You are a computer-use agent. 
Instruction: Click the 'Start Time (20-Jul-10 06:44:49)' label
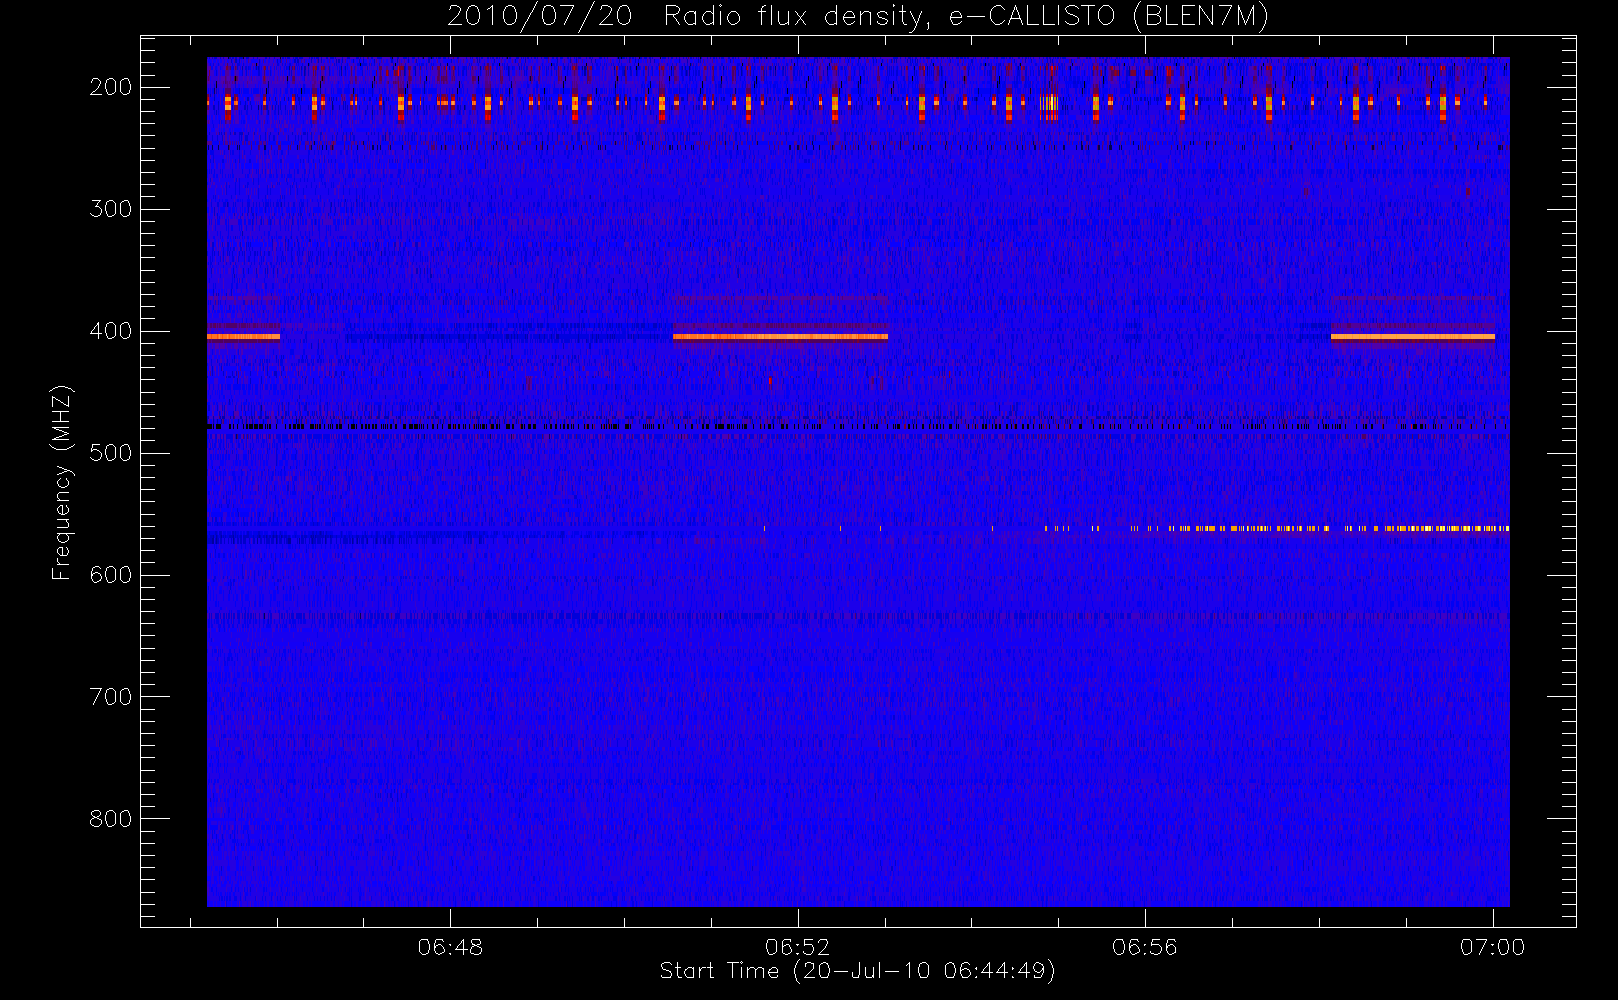858,971
